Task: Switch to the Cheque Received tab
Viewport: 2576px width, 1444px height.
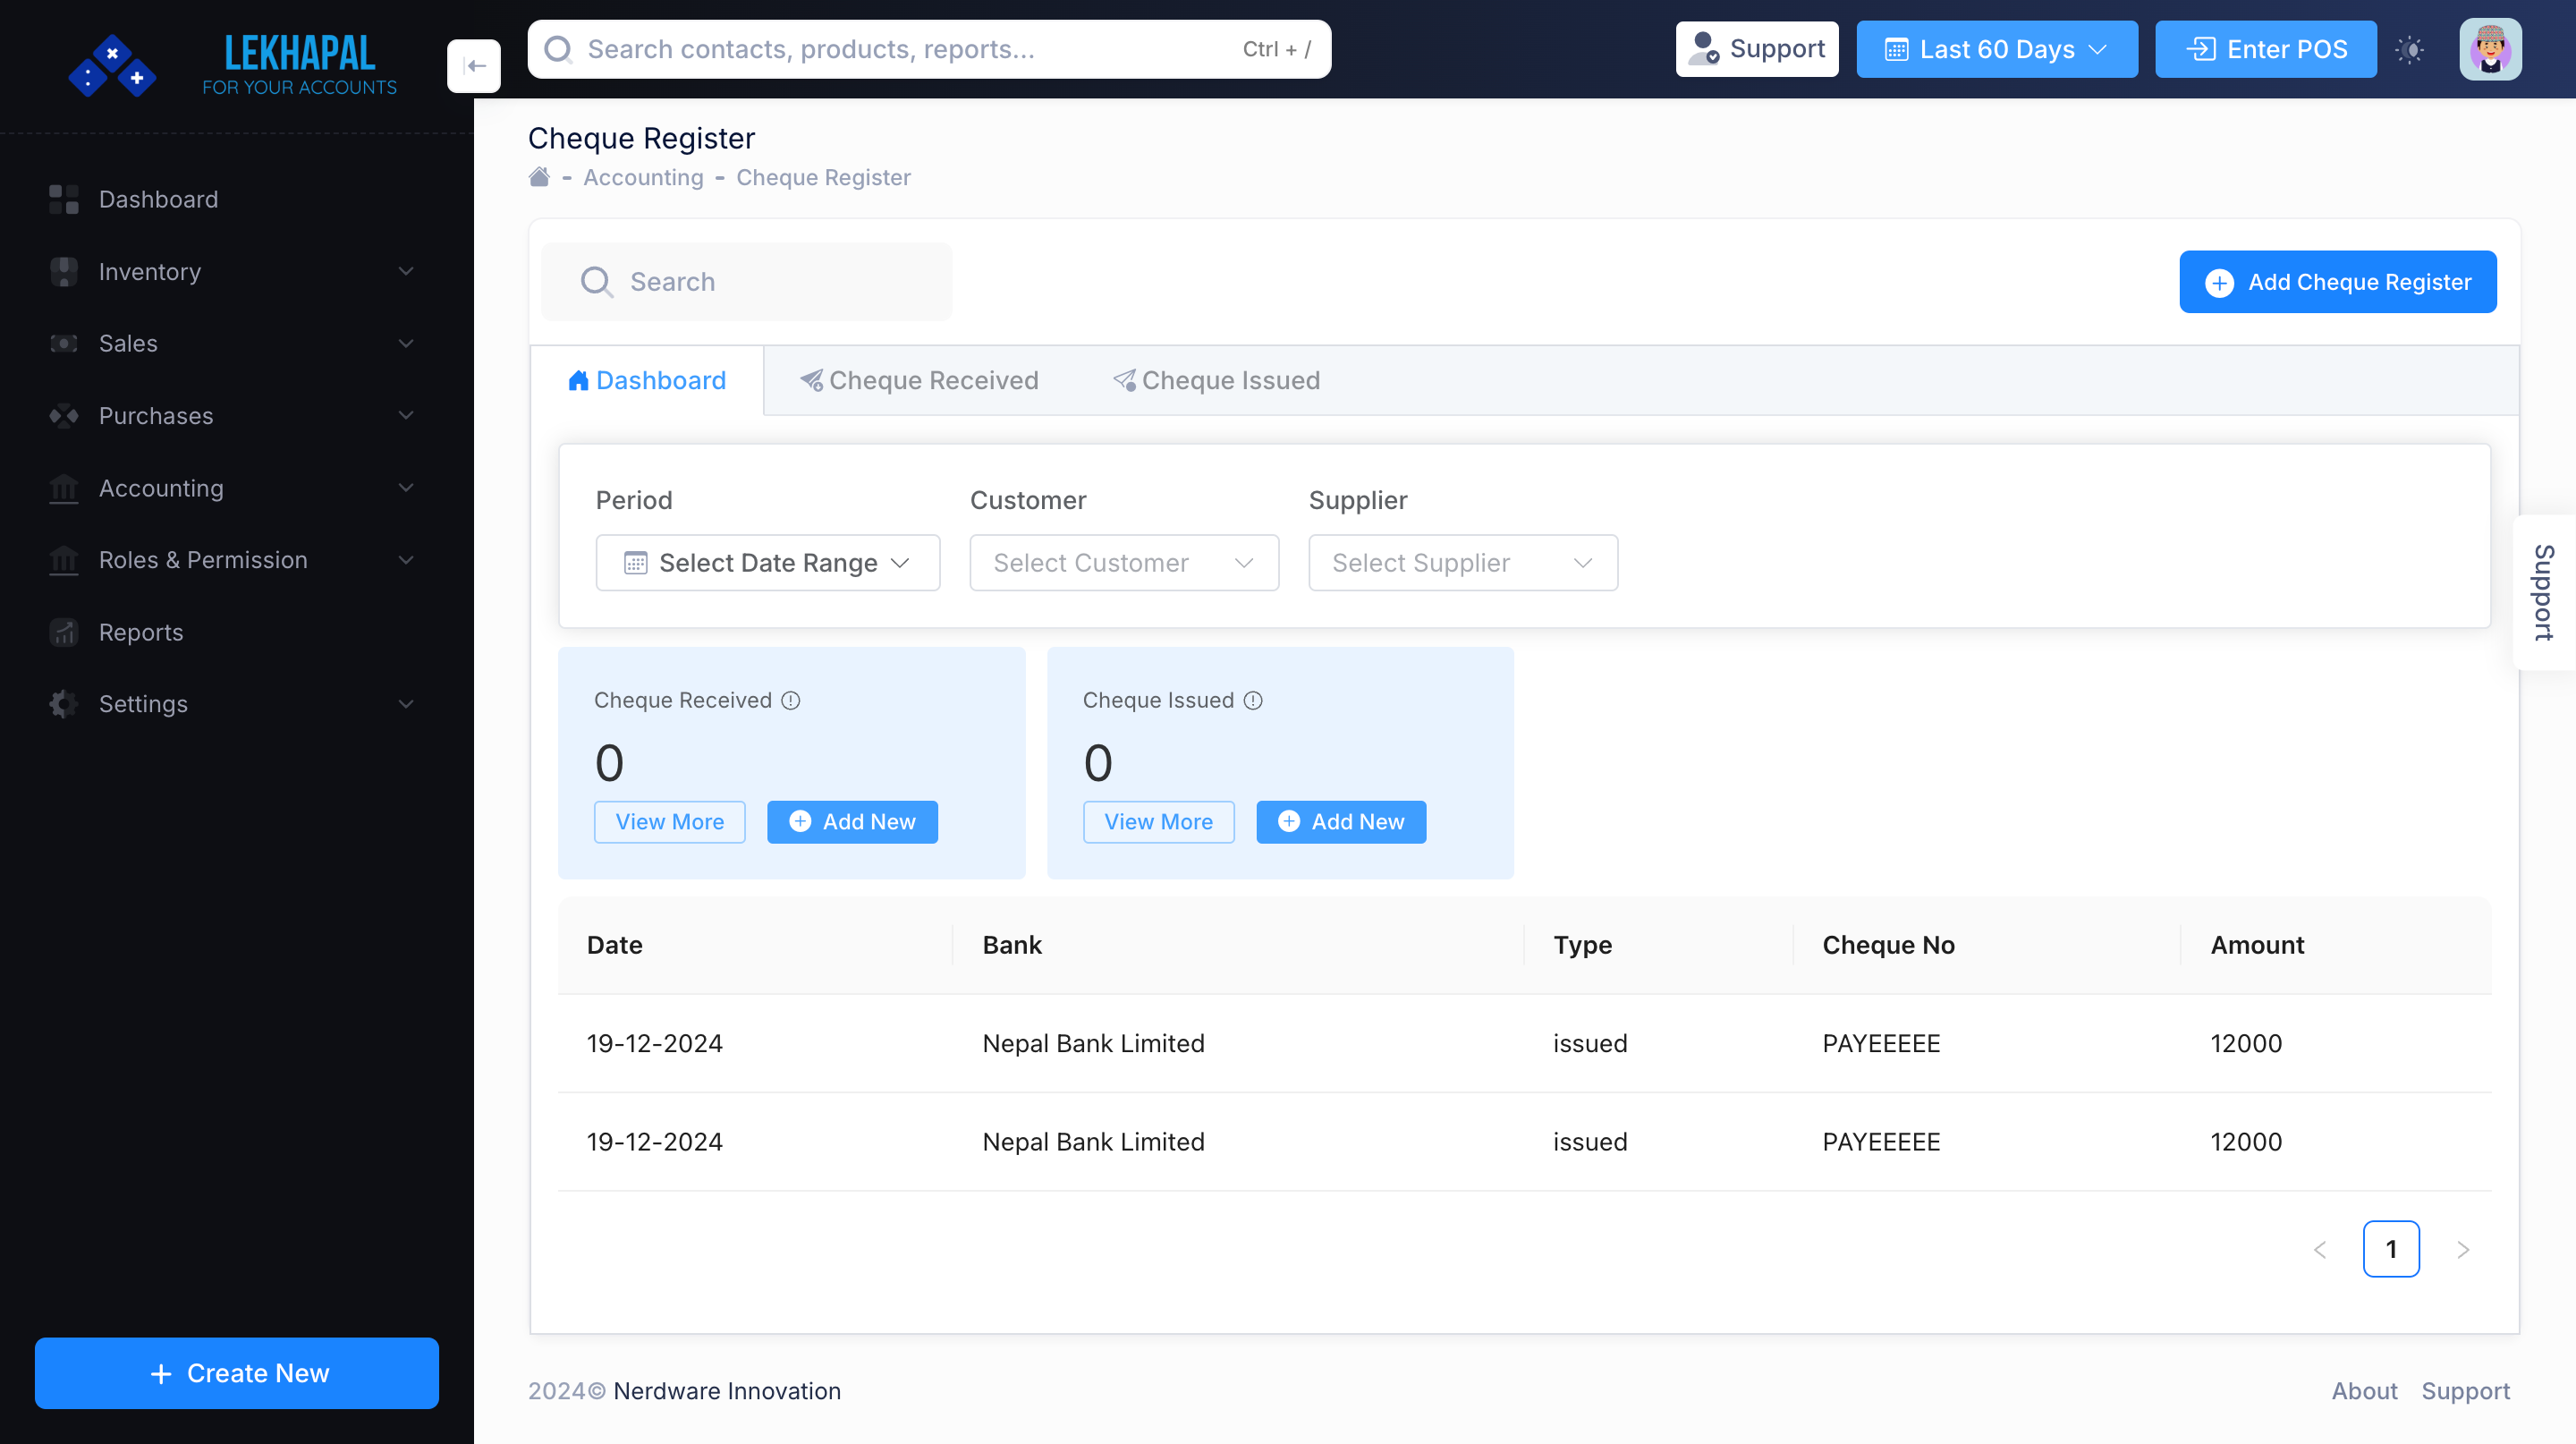Action: [919, 380]
